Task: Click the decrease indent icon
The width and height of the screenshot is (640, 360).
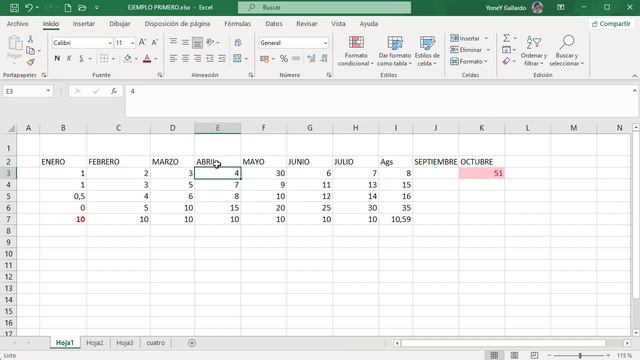Action: point(210,58)
